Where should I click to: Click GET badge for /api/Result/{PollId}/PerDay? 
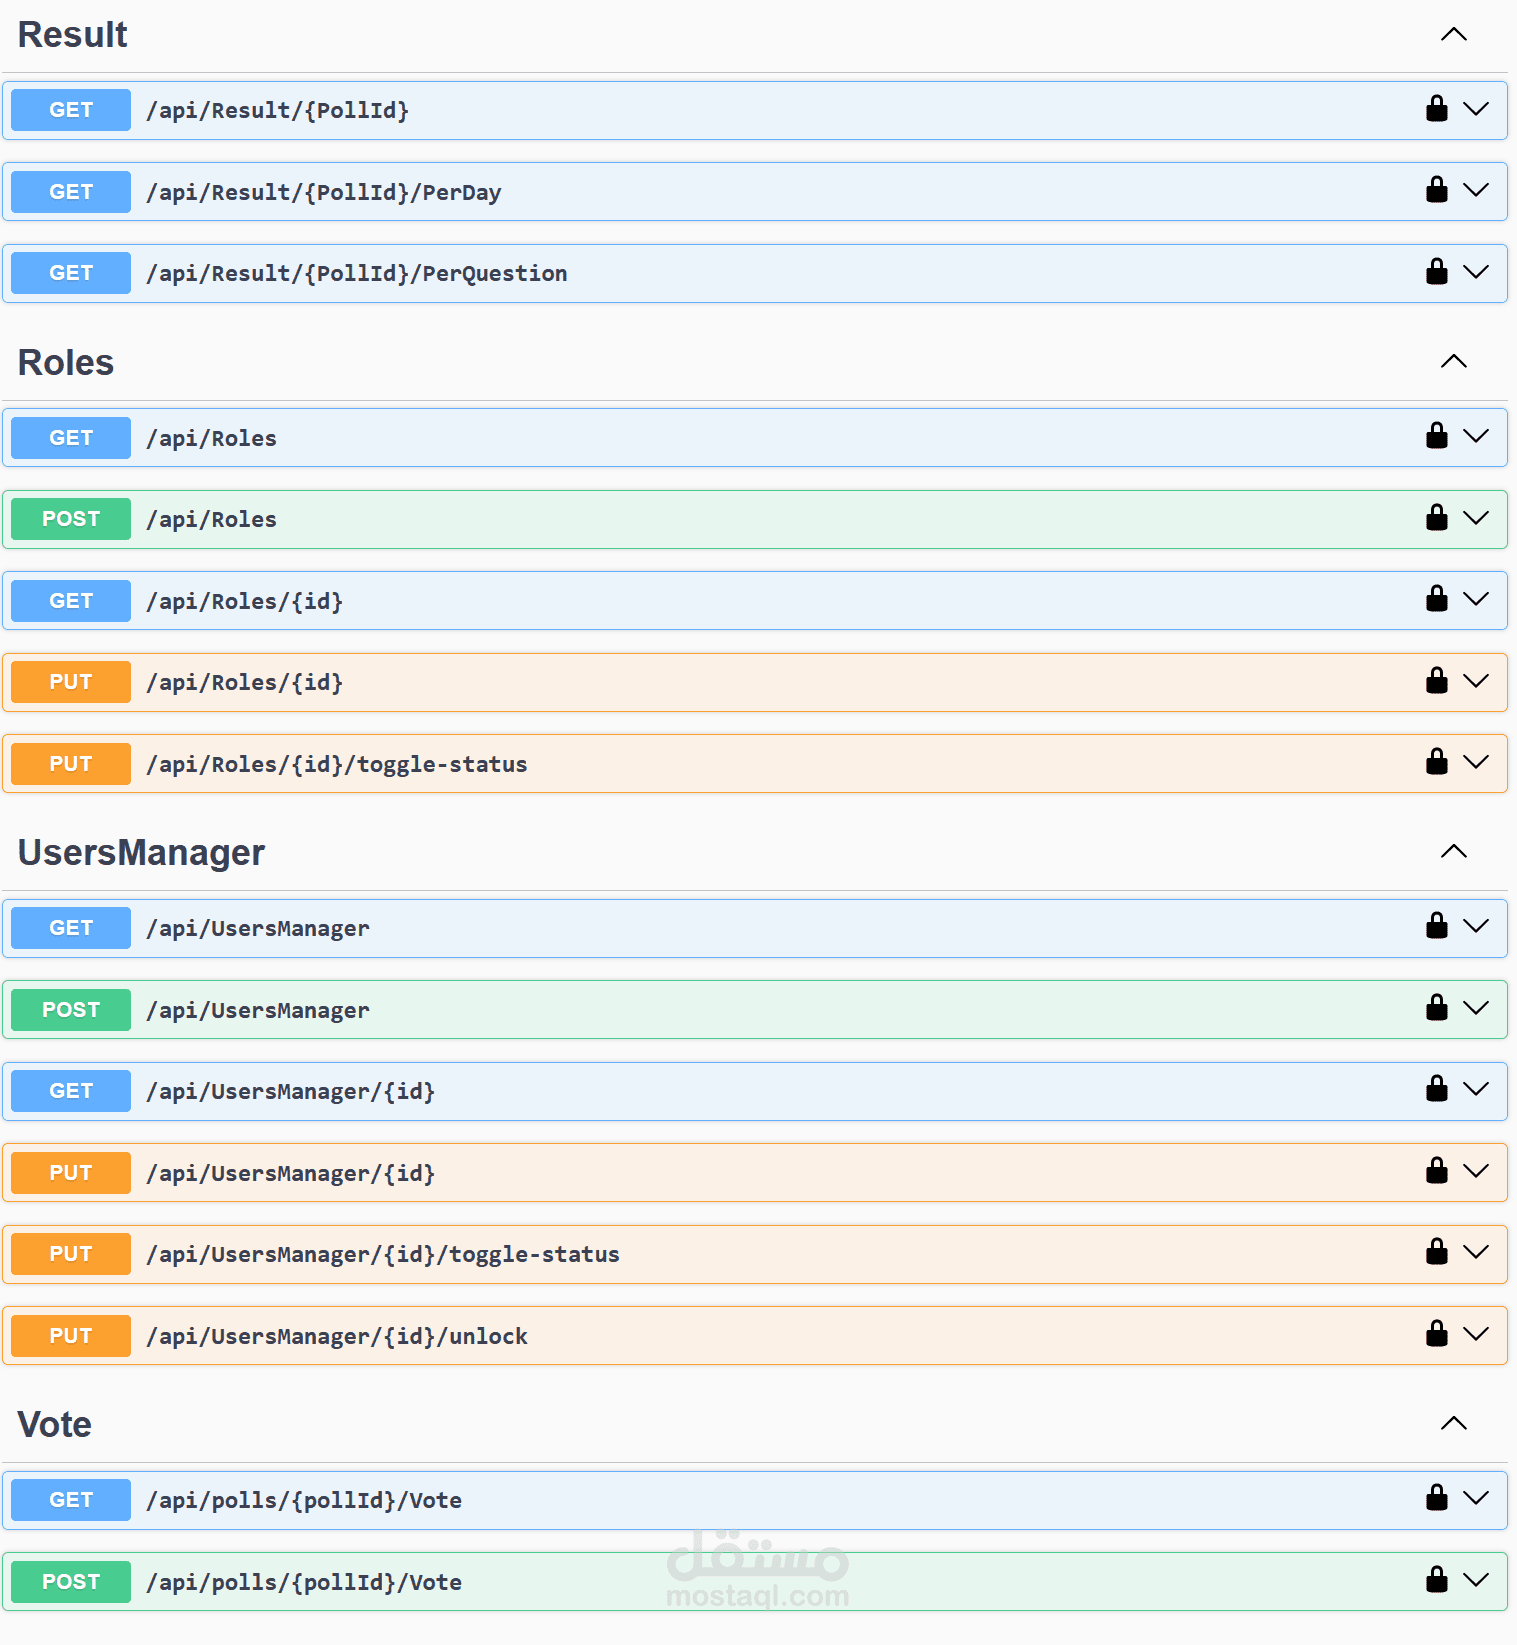(71, 192)
